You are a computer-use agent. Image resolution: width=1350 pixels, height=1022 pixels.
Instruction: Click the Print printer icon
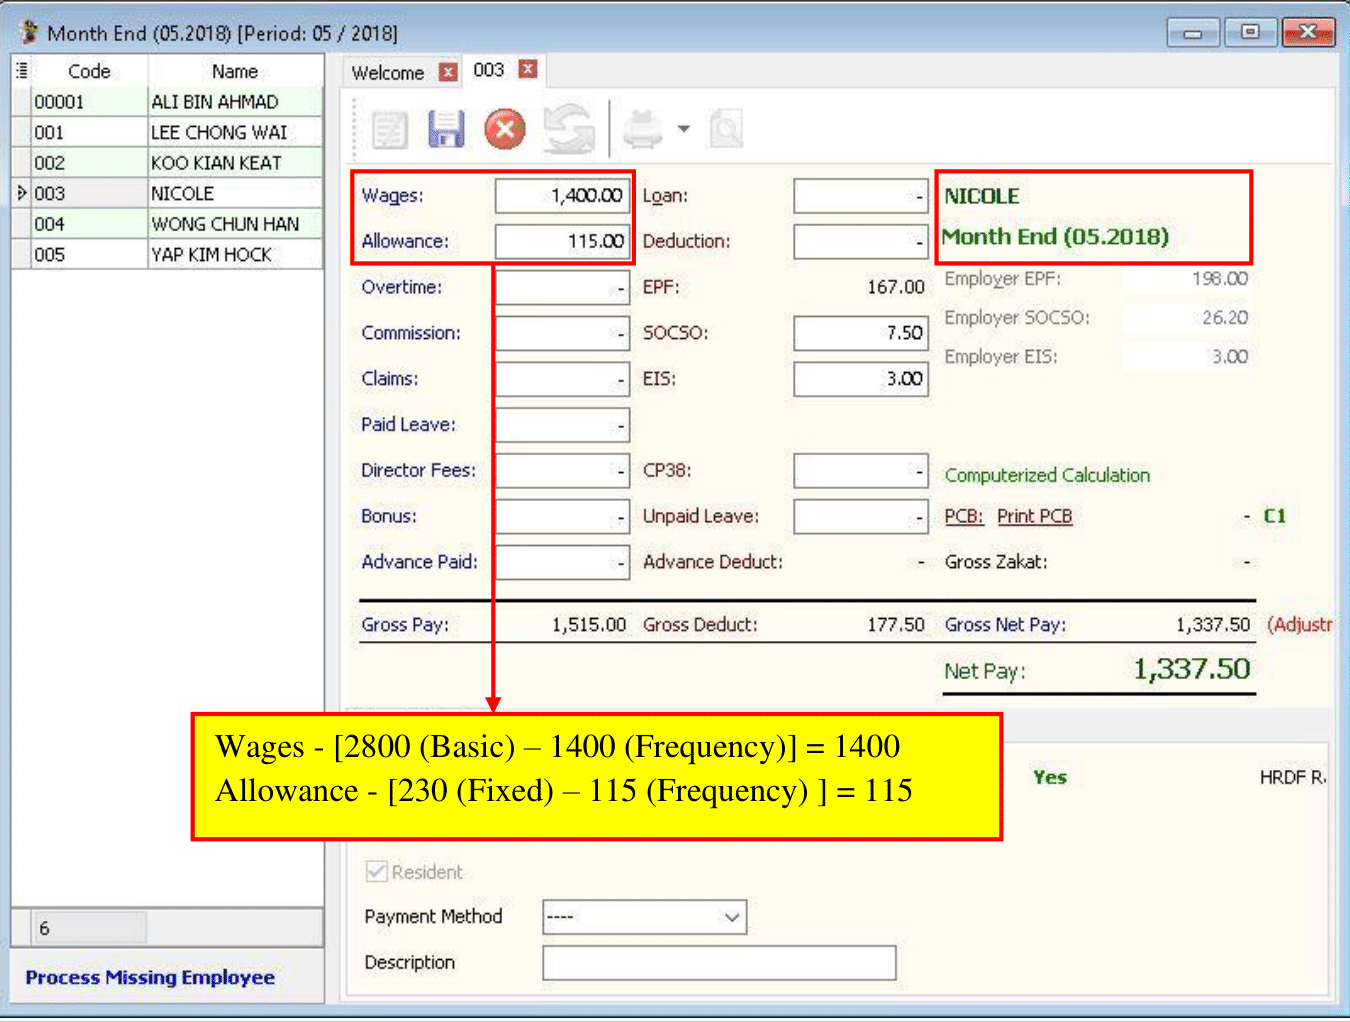tap(642, 130)
